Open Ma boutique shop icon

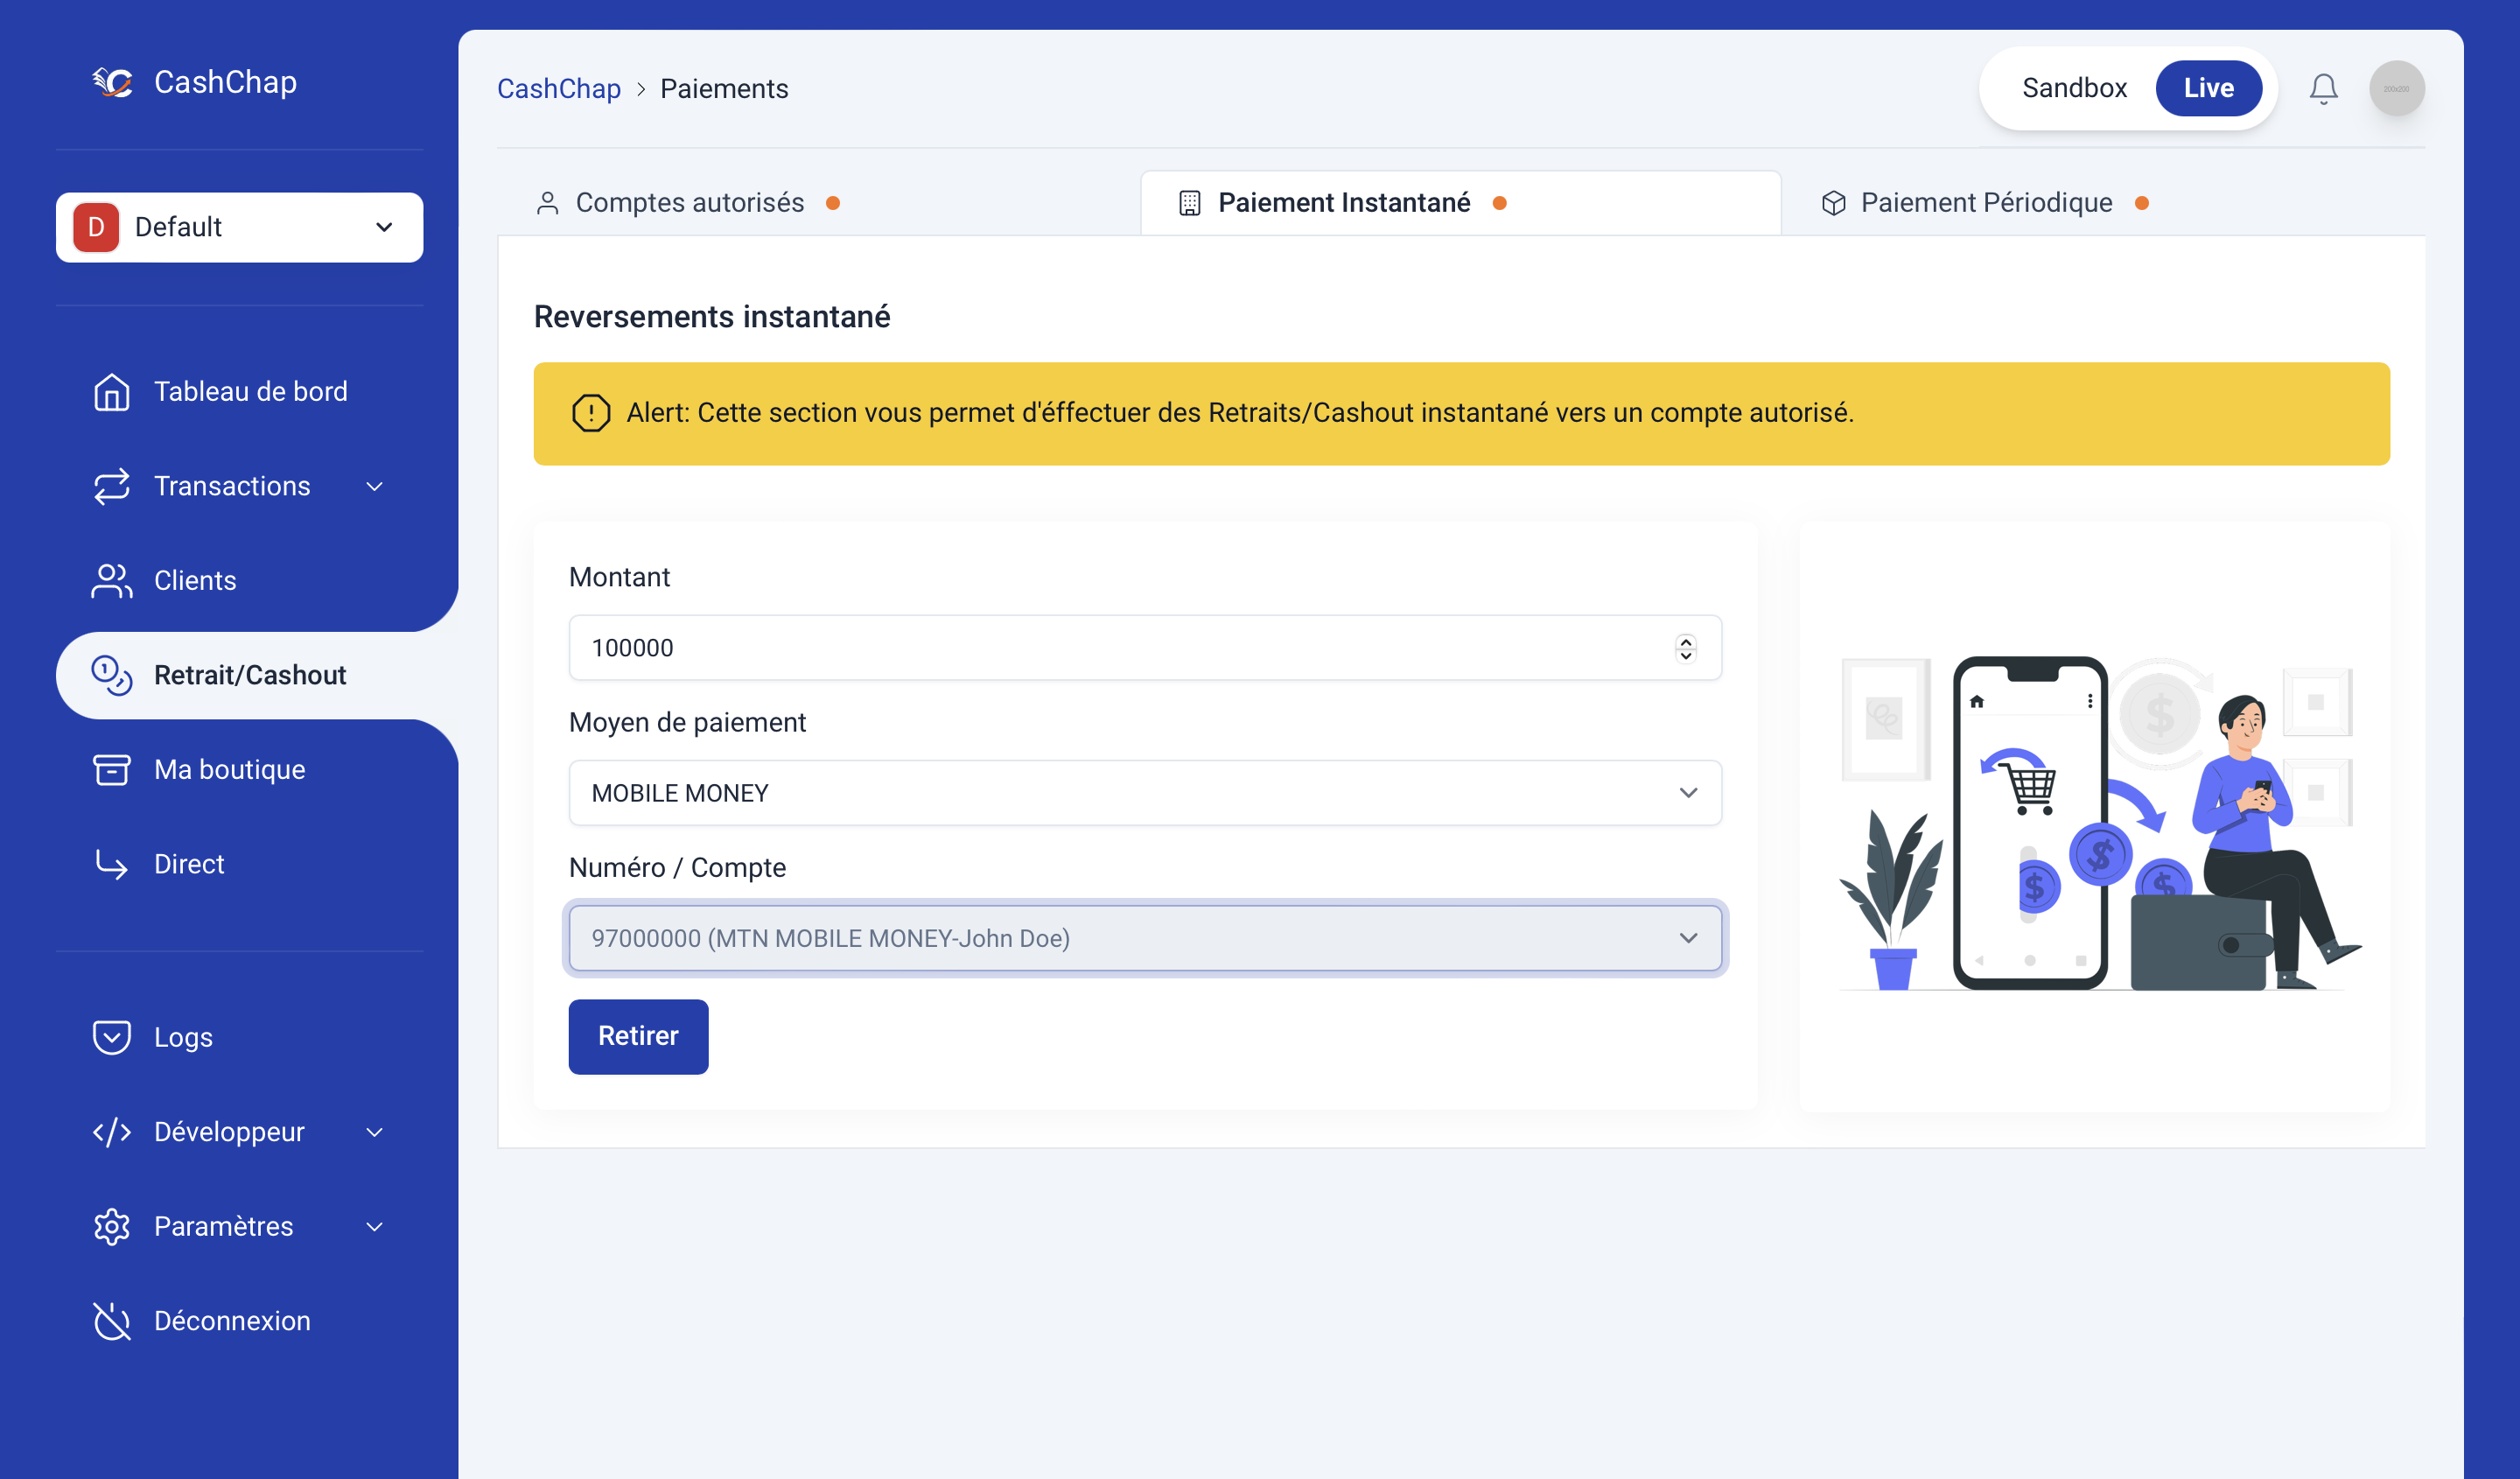[x=111, y=769]
